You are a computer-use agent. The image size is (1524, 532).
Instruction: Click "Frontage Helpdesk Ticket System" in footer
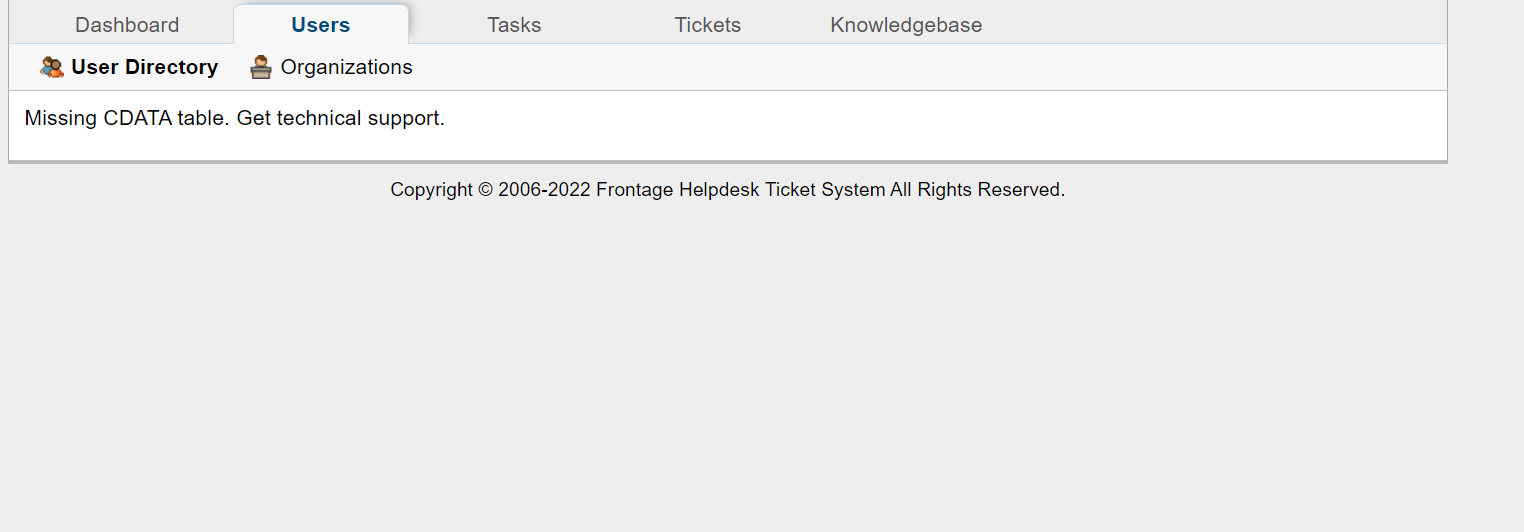pos(740,190)
